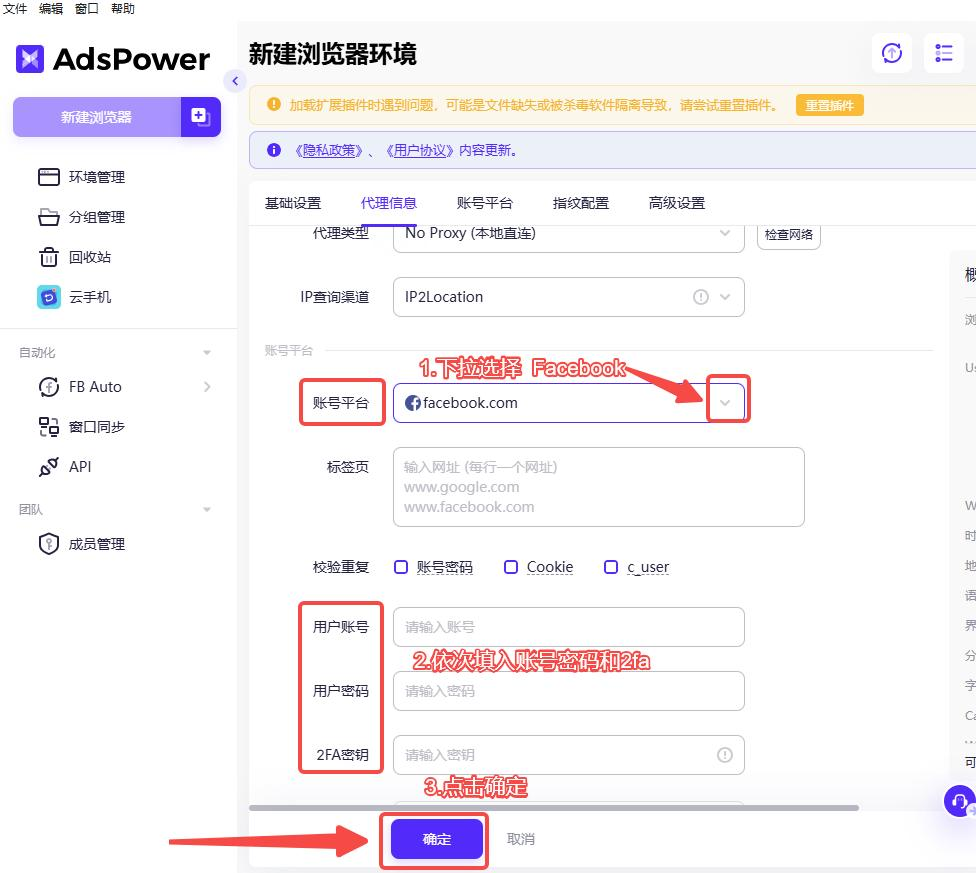
Task: Click the 取消 cancel button
Action: point(520,839)
